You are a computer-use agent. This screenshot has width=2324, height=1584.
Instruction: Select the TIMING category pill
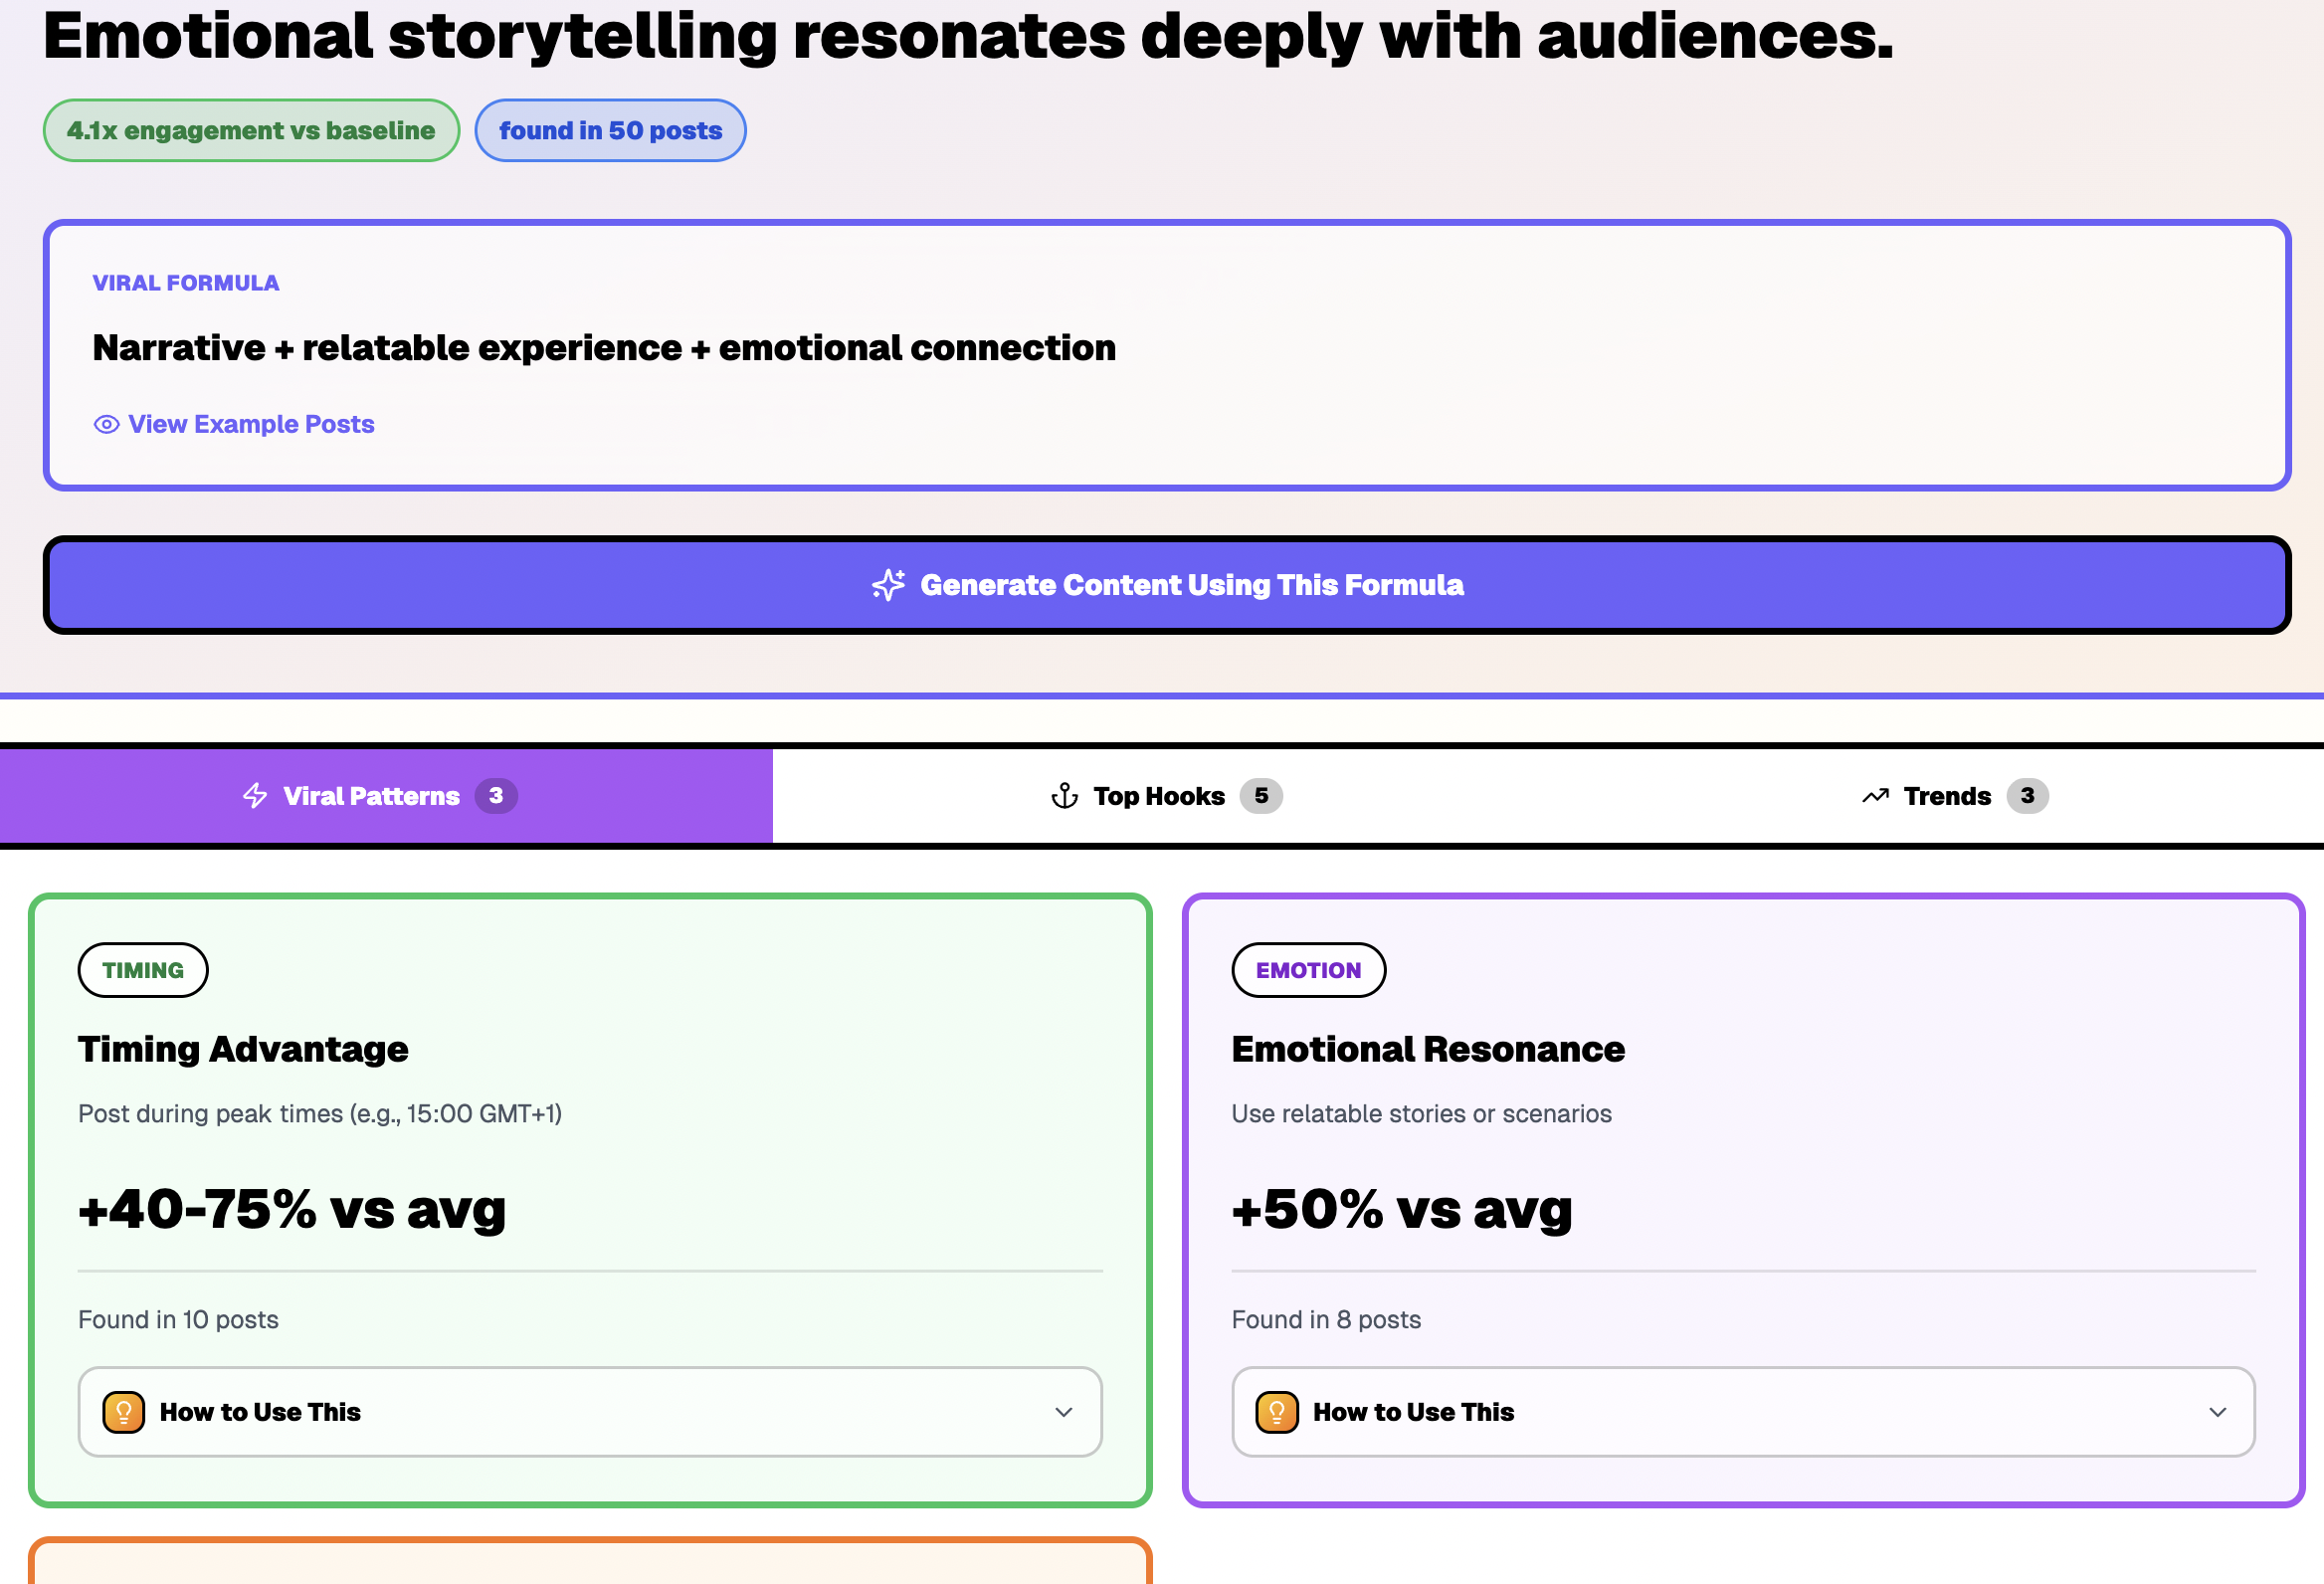point(142,969)
